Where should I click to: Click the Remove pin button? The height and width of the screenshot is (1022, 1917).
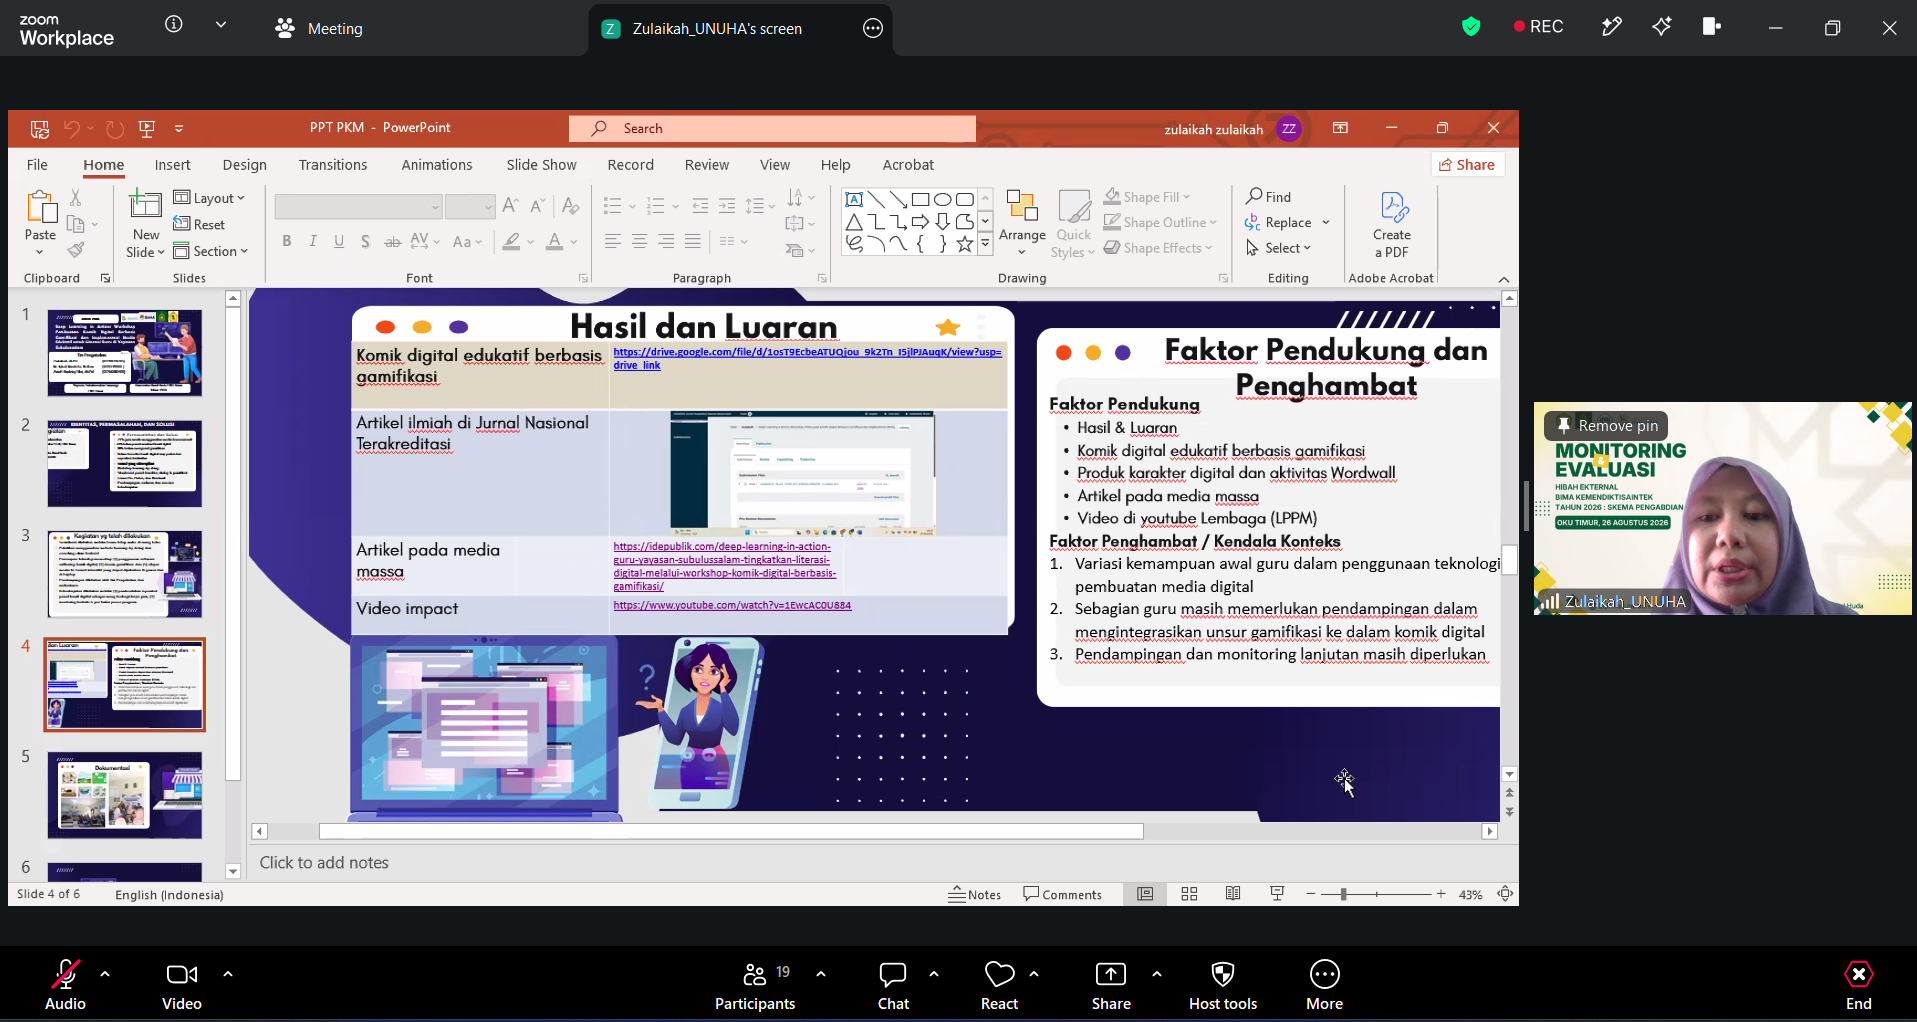[1606, 426]
